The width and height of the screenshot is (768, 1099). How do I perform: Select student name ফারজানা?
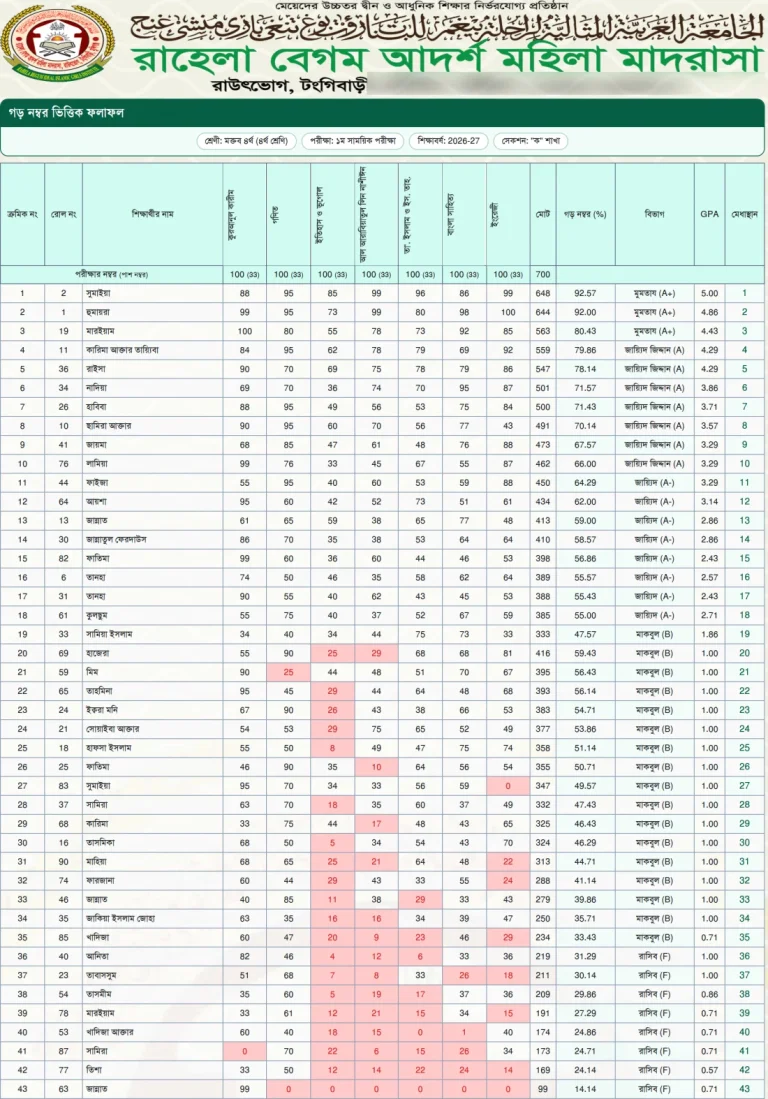click(x=100, y=880)
